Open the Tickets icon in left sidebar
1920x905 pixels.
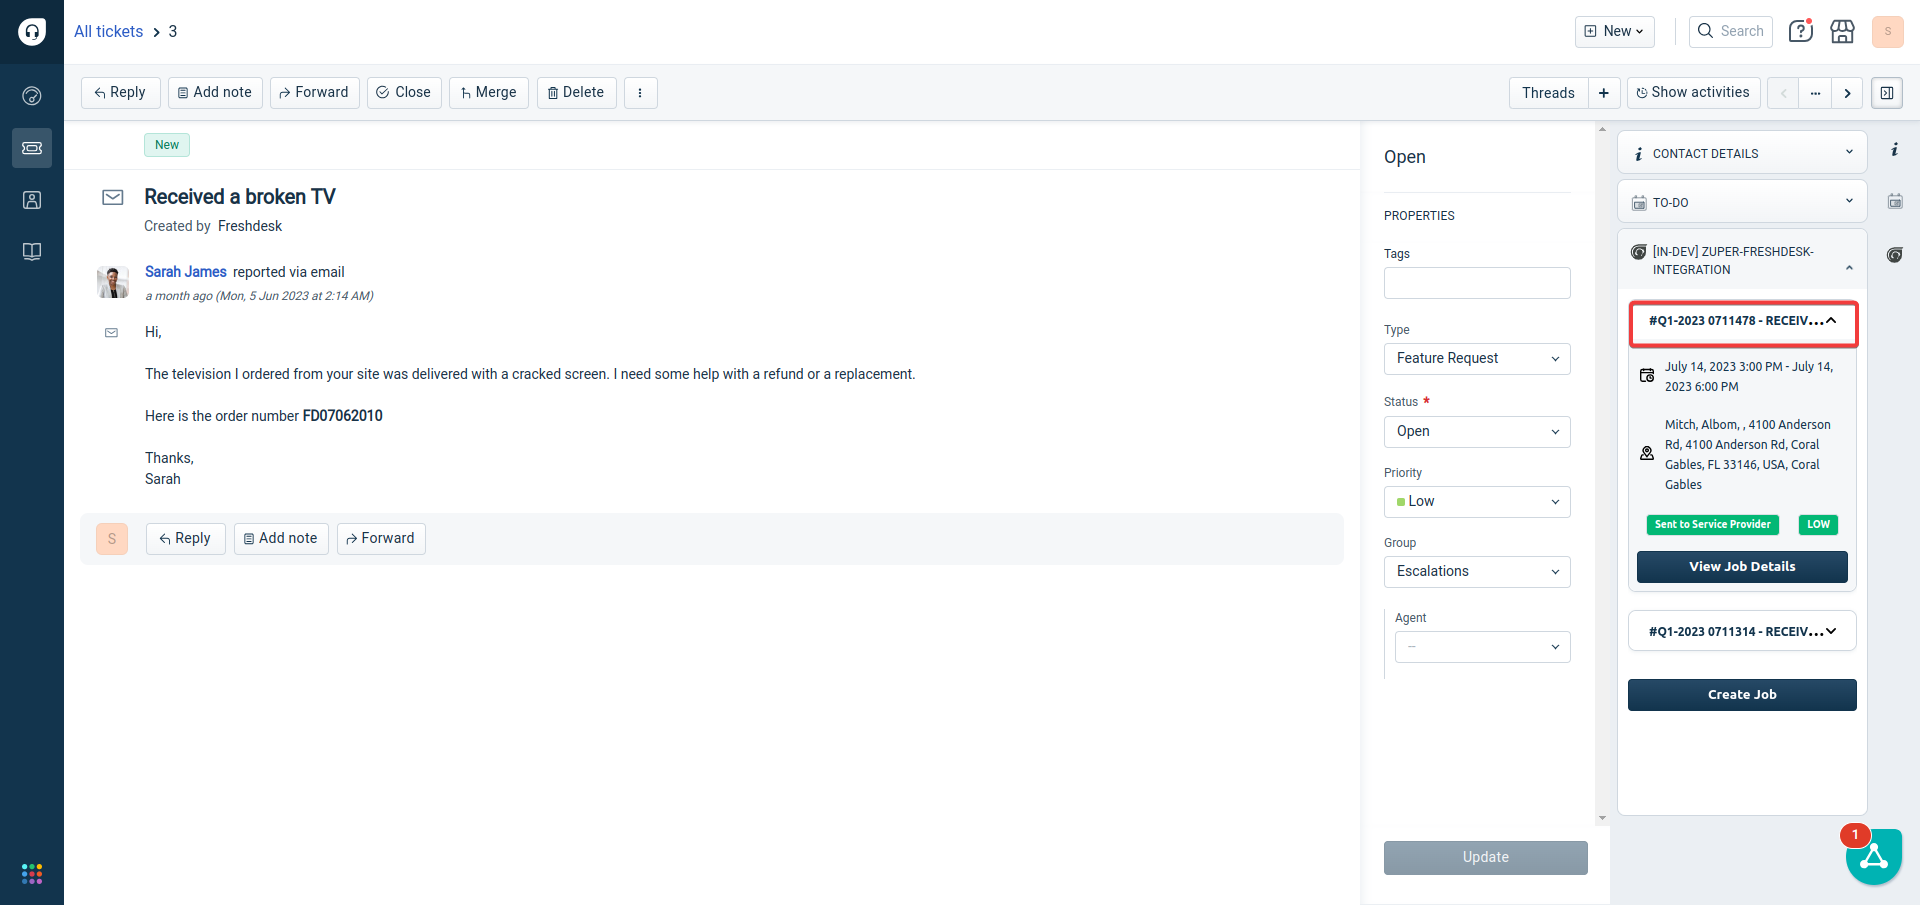[32, 148]
